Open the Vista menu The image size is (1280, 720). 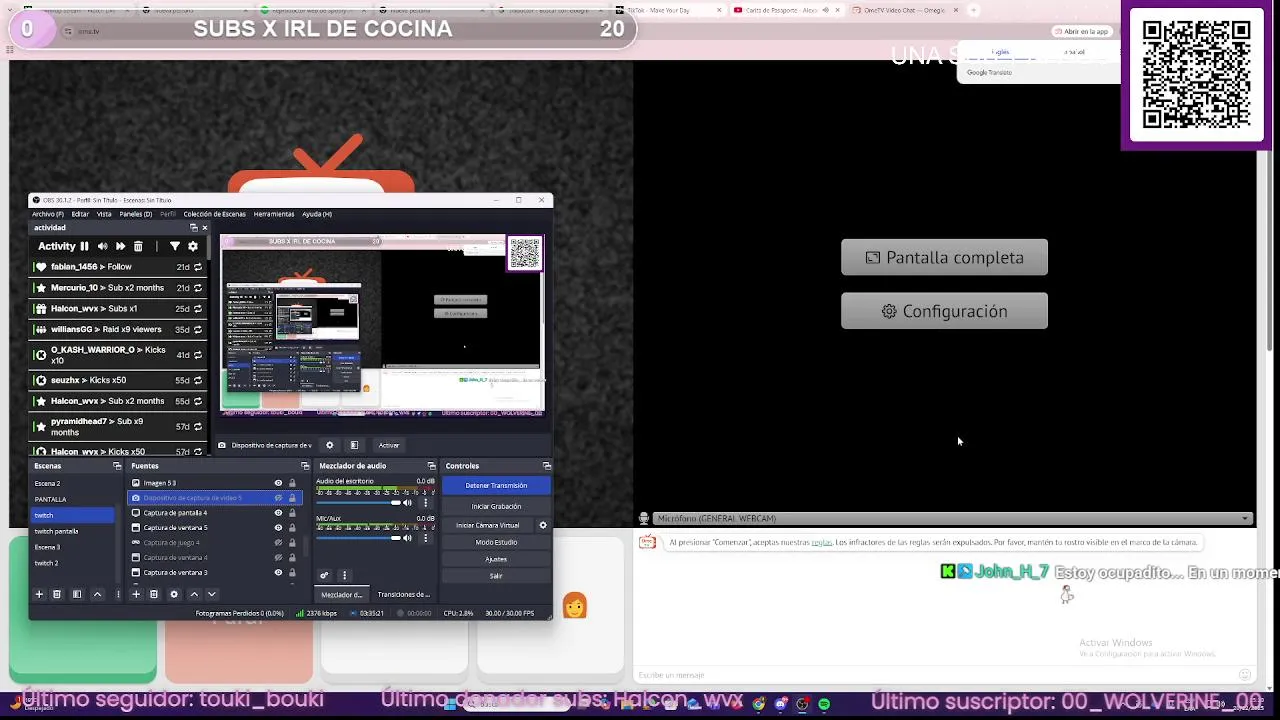[104, 214]
